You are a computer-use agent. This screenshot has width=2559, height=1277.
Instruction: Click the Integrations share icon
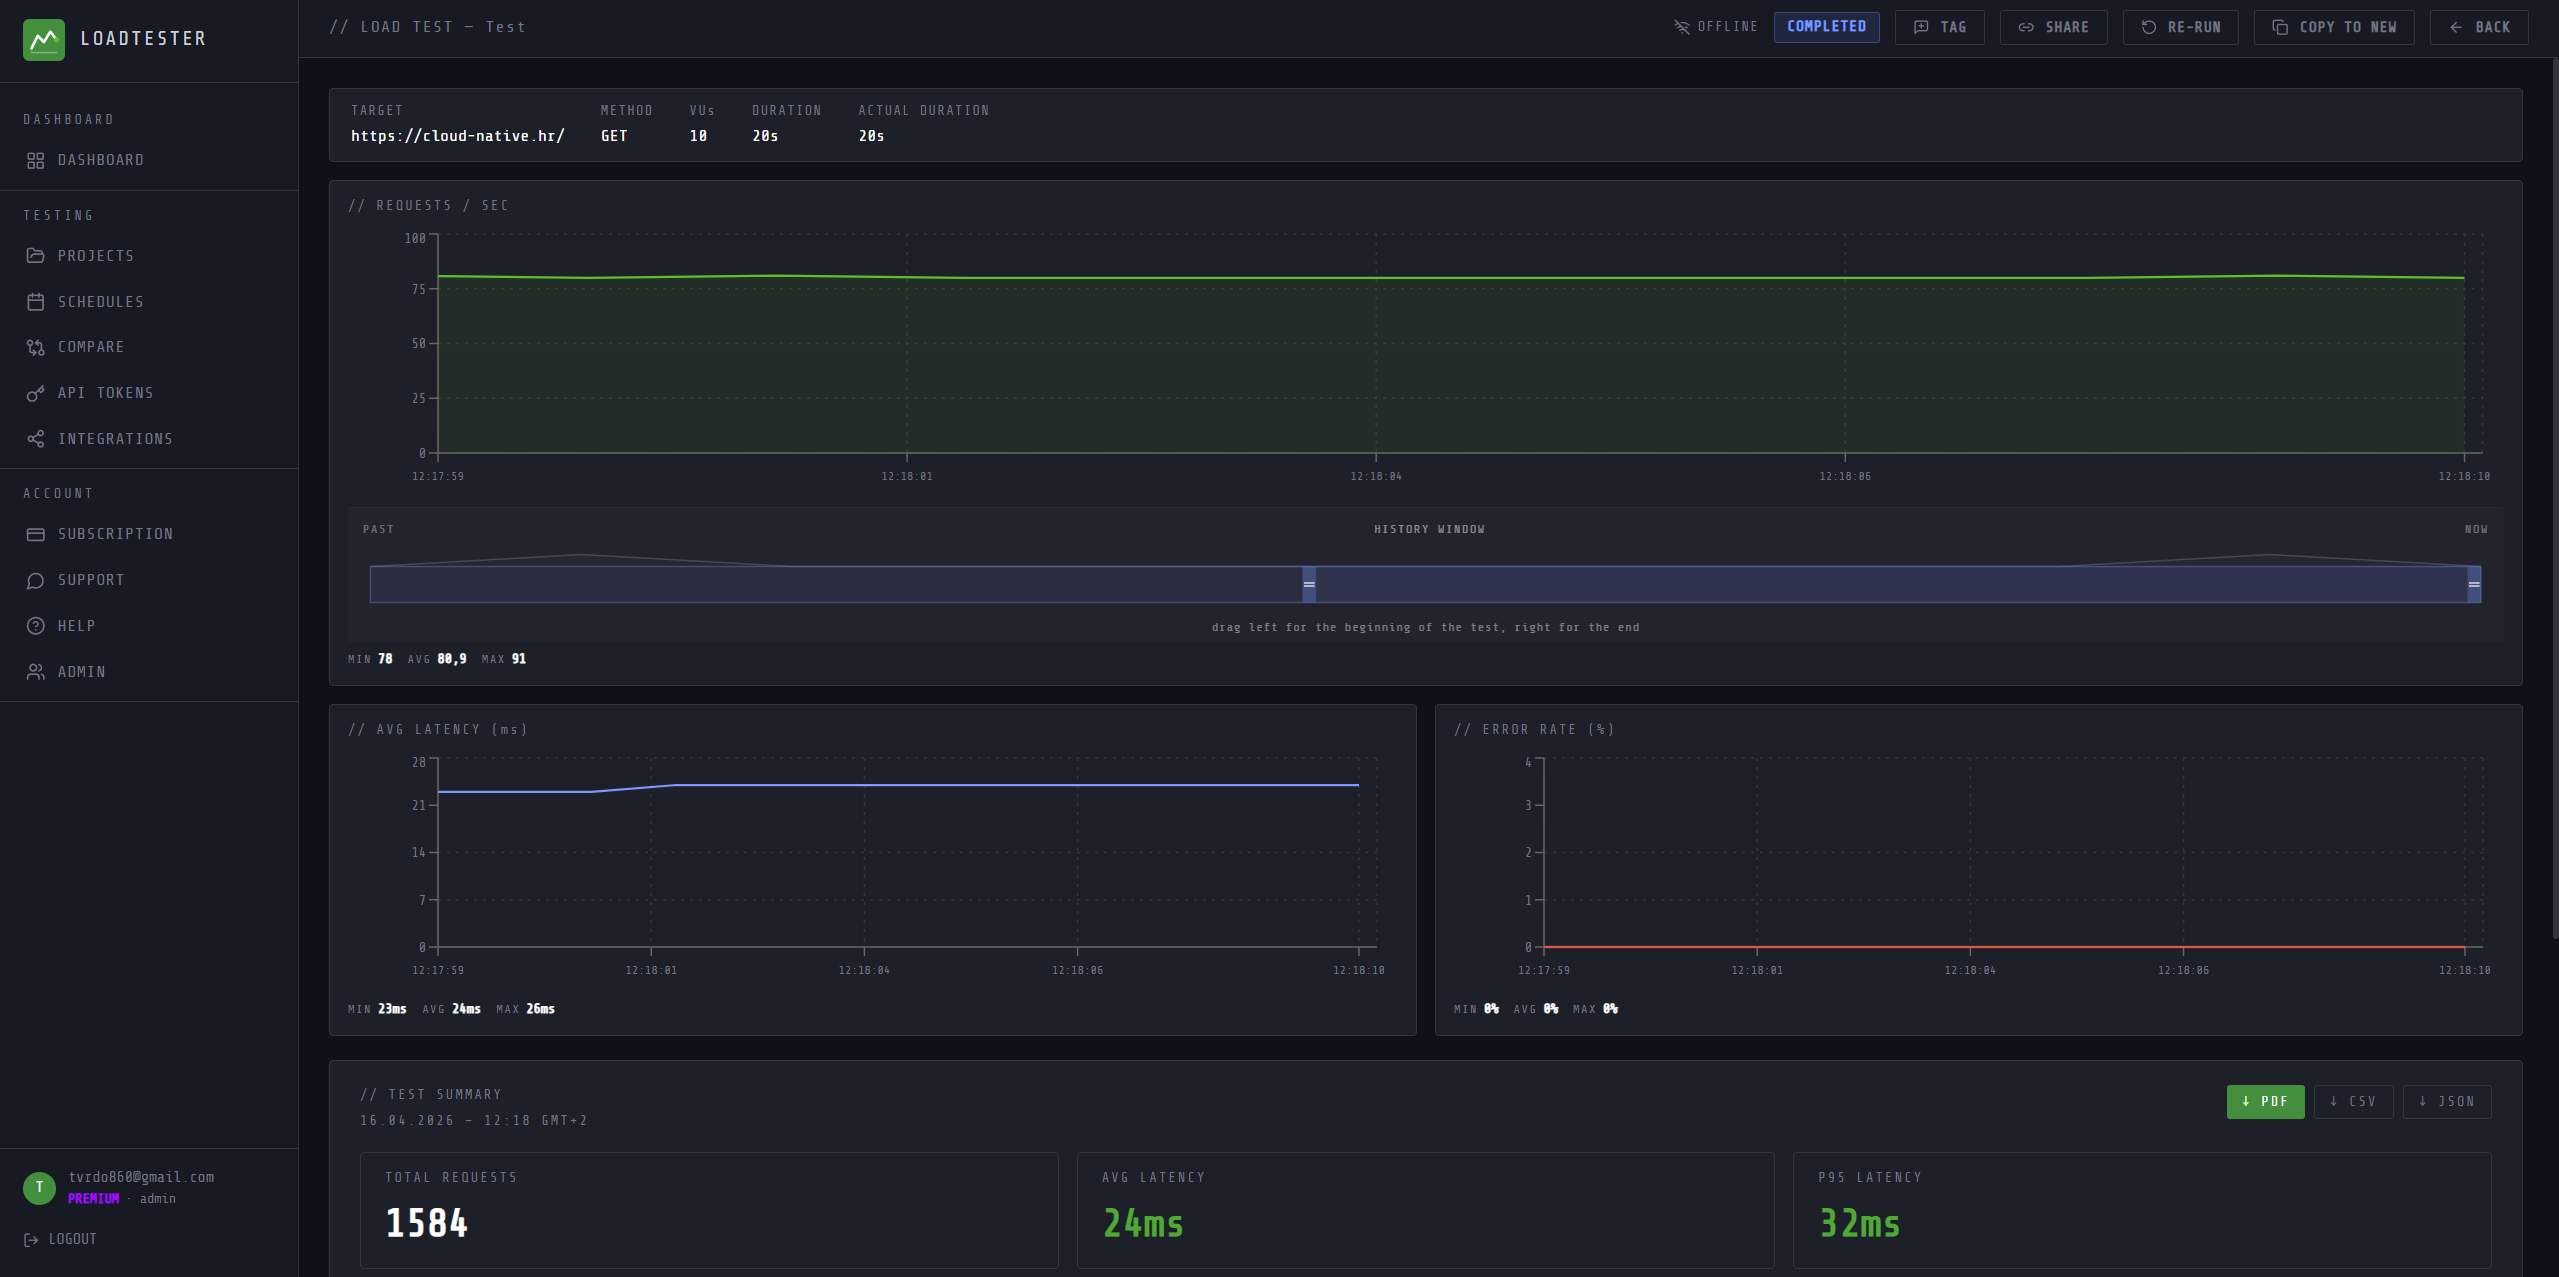36,439
